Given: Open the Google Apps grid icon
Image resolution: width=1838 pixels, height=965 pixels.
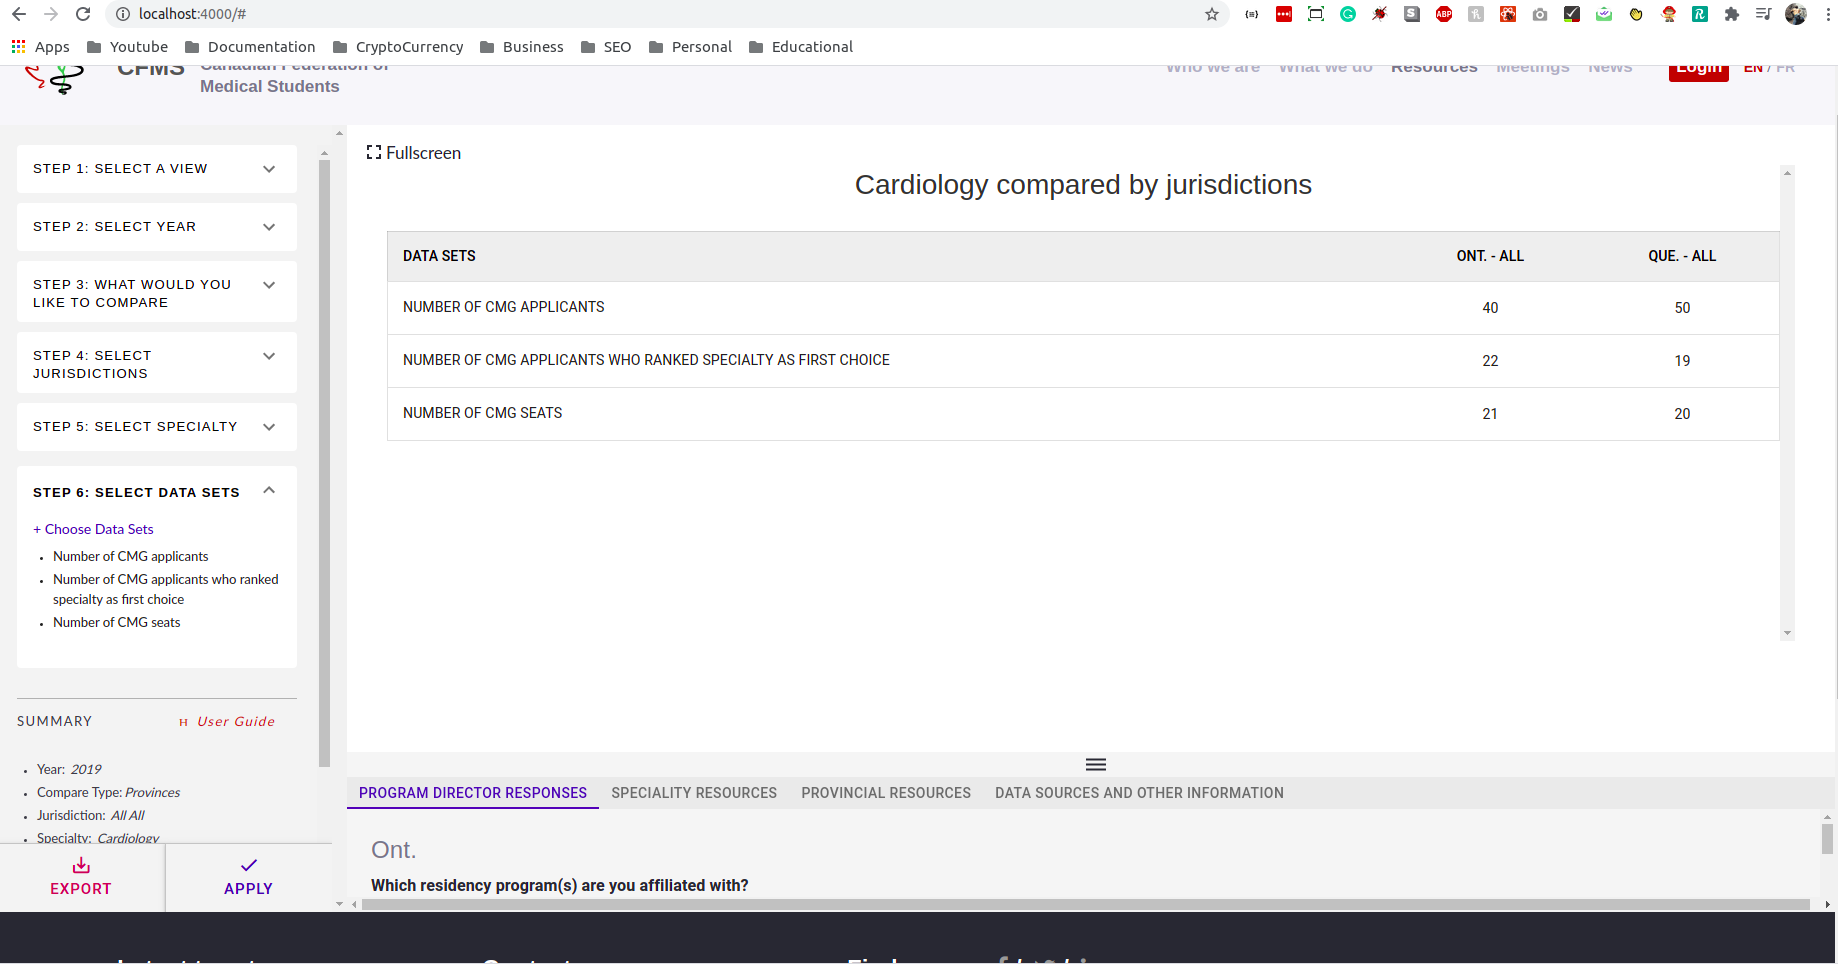Looking at the screenshot, I should coord(17,46).
